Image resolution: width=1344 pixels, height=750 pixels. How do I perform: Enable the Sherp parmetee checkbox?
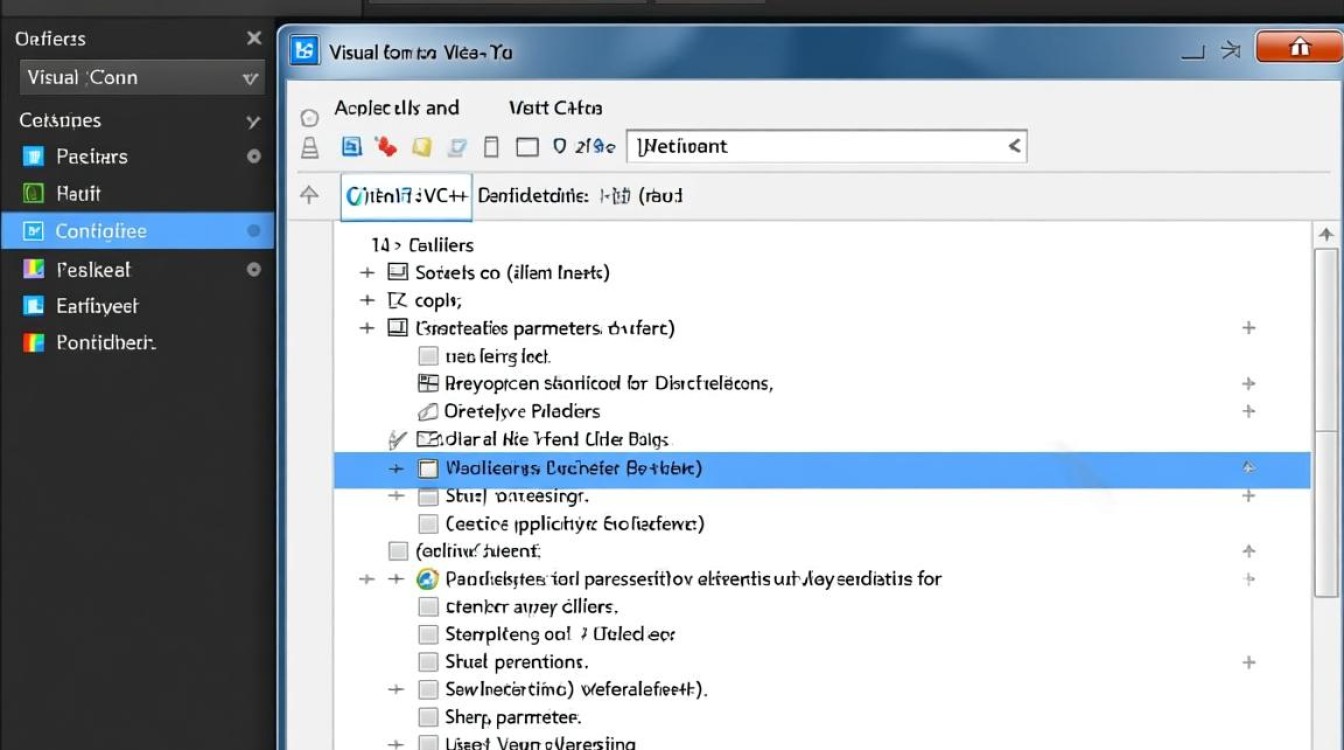pos(428,717)
